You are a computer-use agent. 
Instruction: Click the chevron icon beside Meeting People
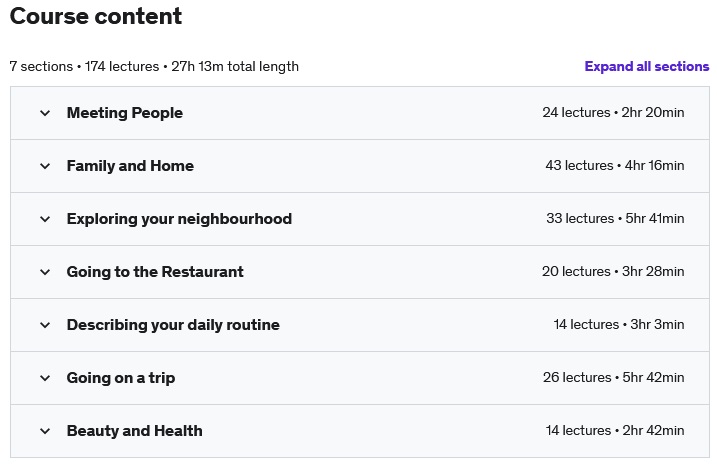click(x=45, y=113)
